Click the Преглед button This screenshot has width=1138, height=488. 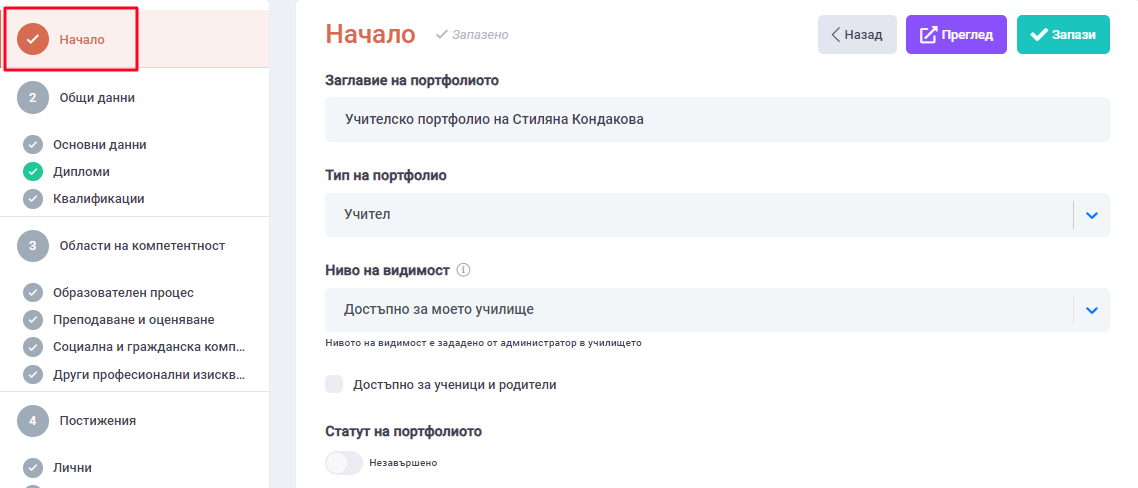[956, 35]
